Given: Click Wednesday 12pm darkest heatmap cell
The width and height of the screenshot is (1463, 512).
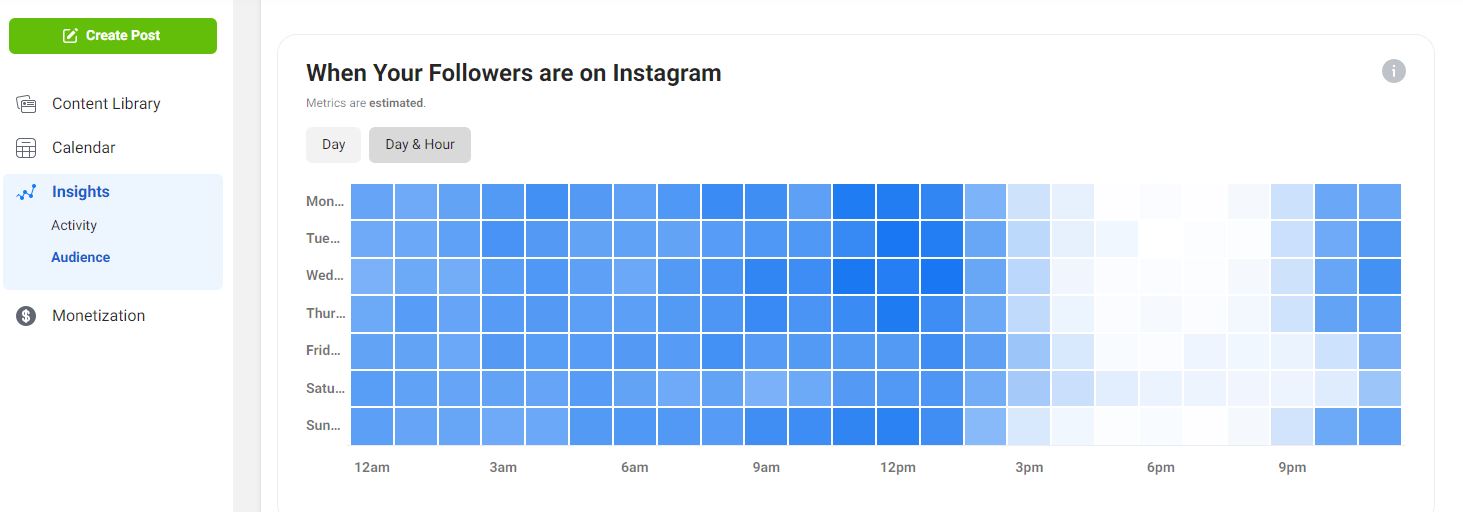Looking at the screenshot, I should coord(898,276).
